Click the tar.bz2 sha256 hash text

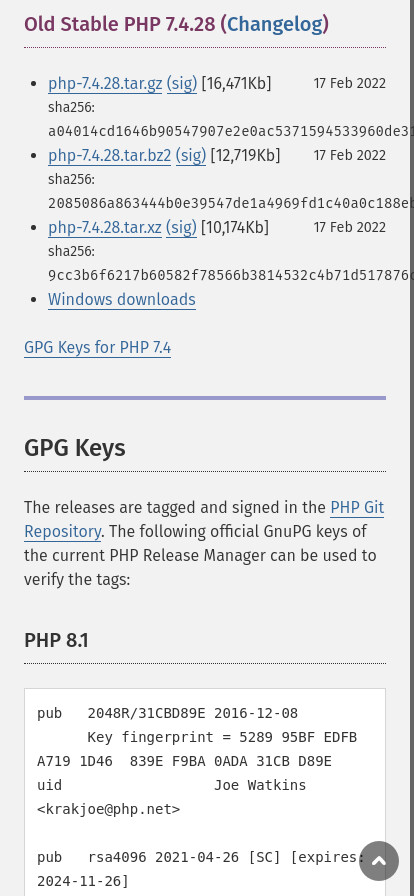click(229, 203)
